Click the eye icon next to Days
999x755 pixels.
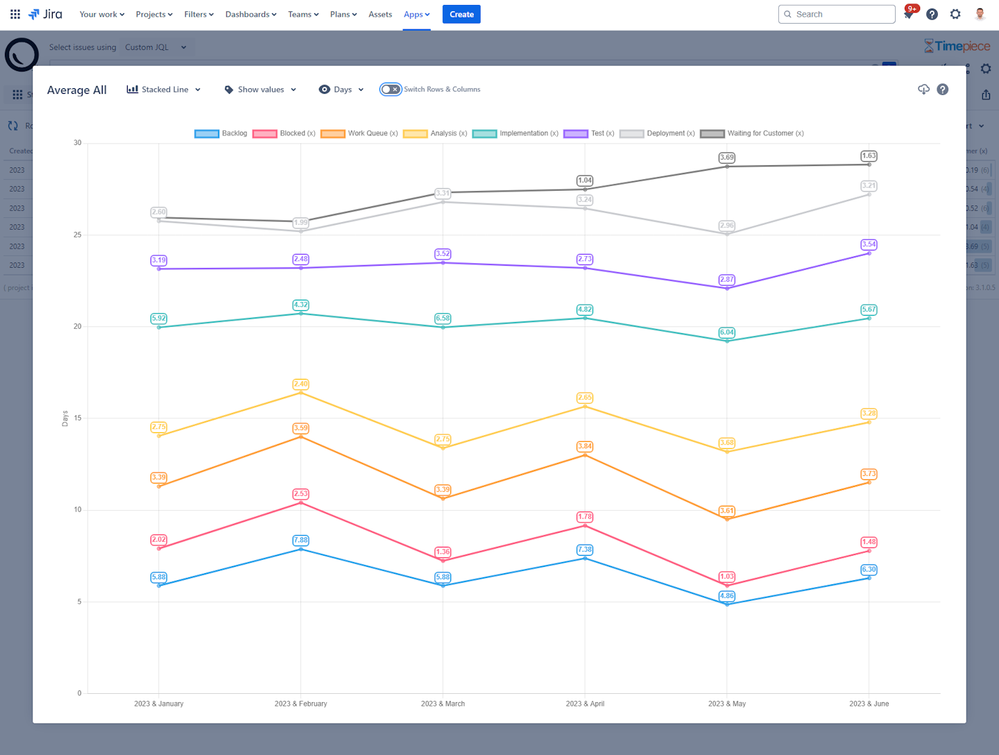coord(324,89)
